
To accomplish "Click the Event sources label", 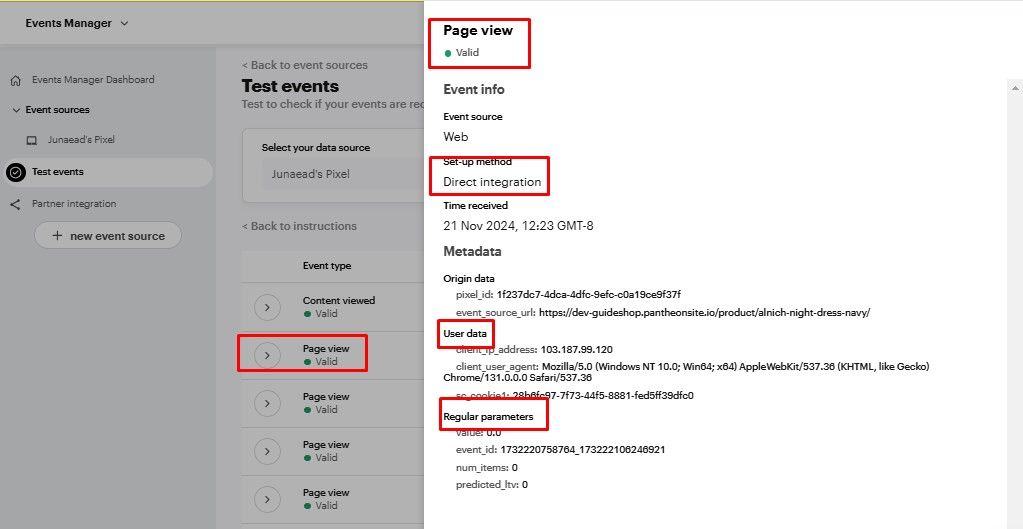I will [57, 110].
